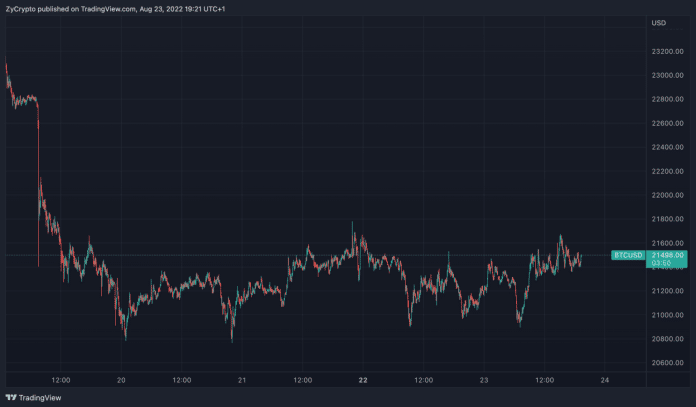Click the 21800.00 price axis label
Image resolution: width=696 pixels, height=407 pixels.
coord(666,220)
